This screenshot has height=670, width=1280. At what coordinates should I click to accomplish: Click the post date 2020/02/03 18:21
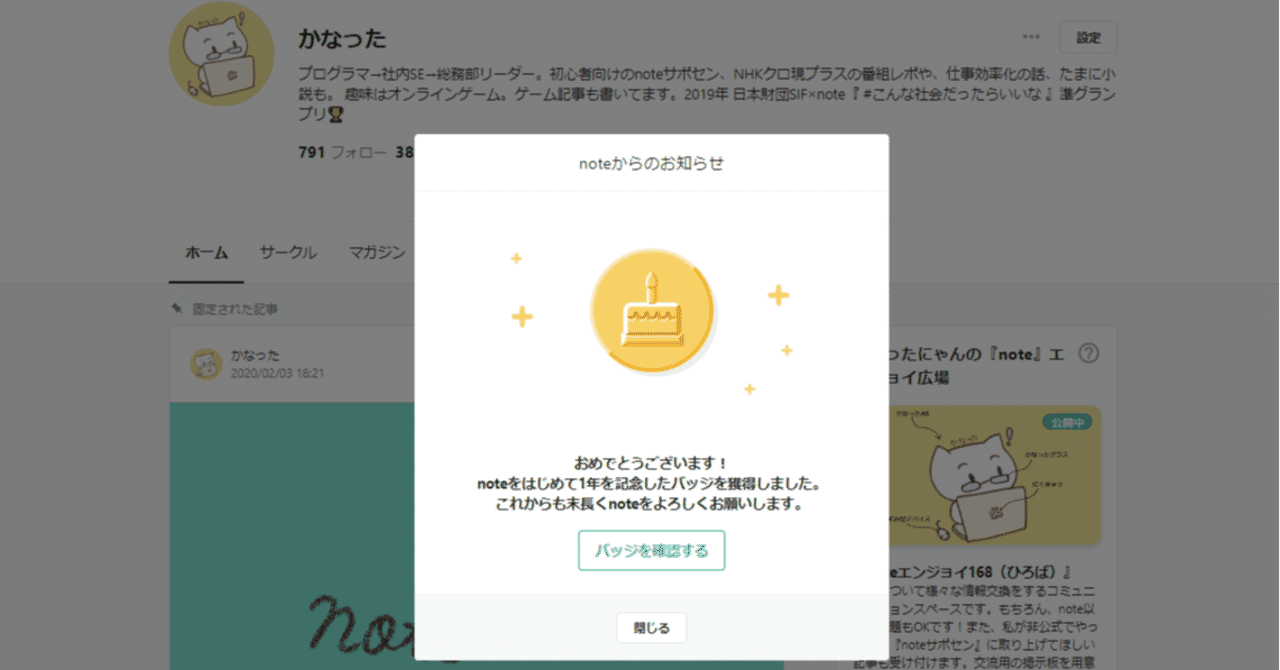277,373
